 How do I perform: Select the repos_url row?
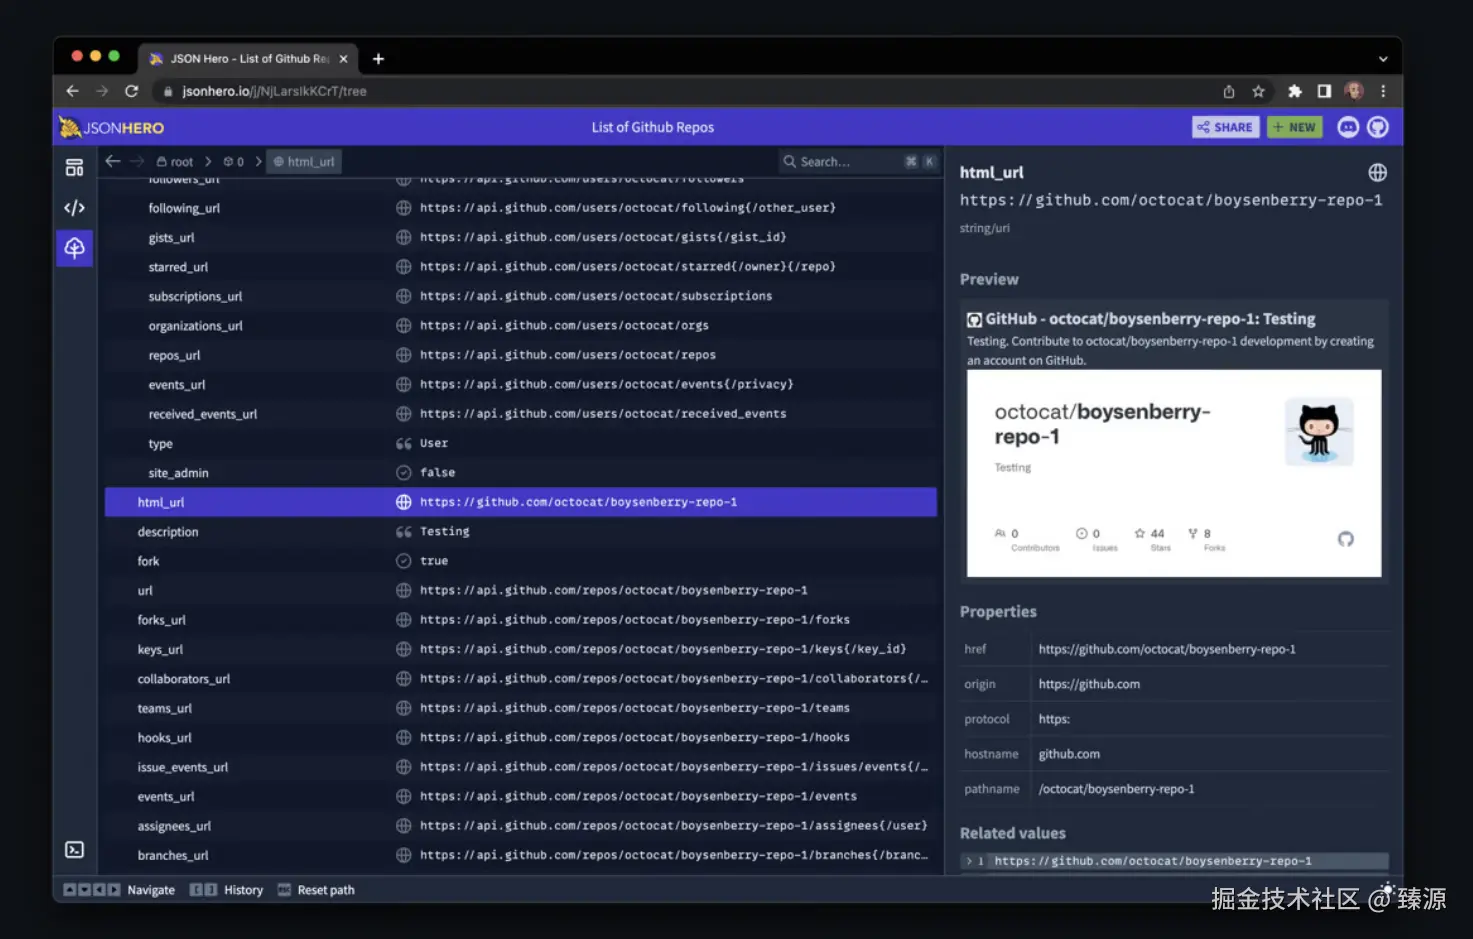pyautogui.click(x=520, y=355)
